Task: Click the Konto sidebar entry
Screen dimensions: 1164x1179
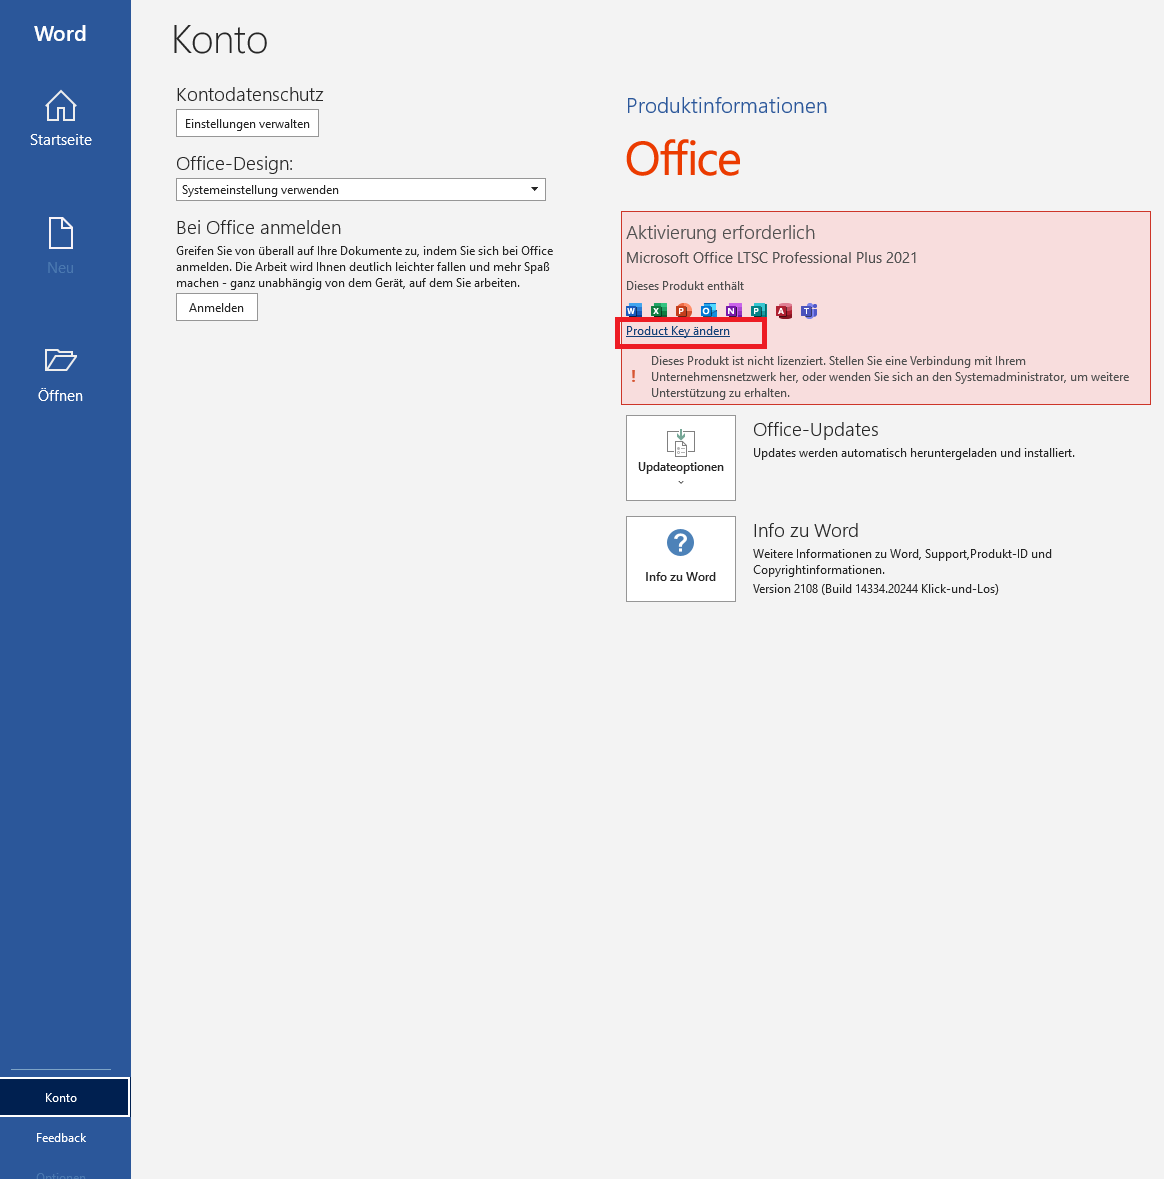Action: tap(61, 1097)
